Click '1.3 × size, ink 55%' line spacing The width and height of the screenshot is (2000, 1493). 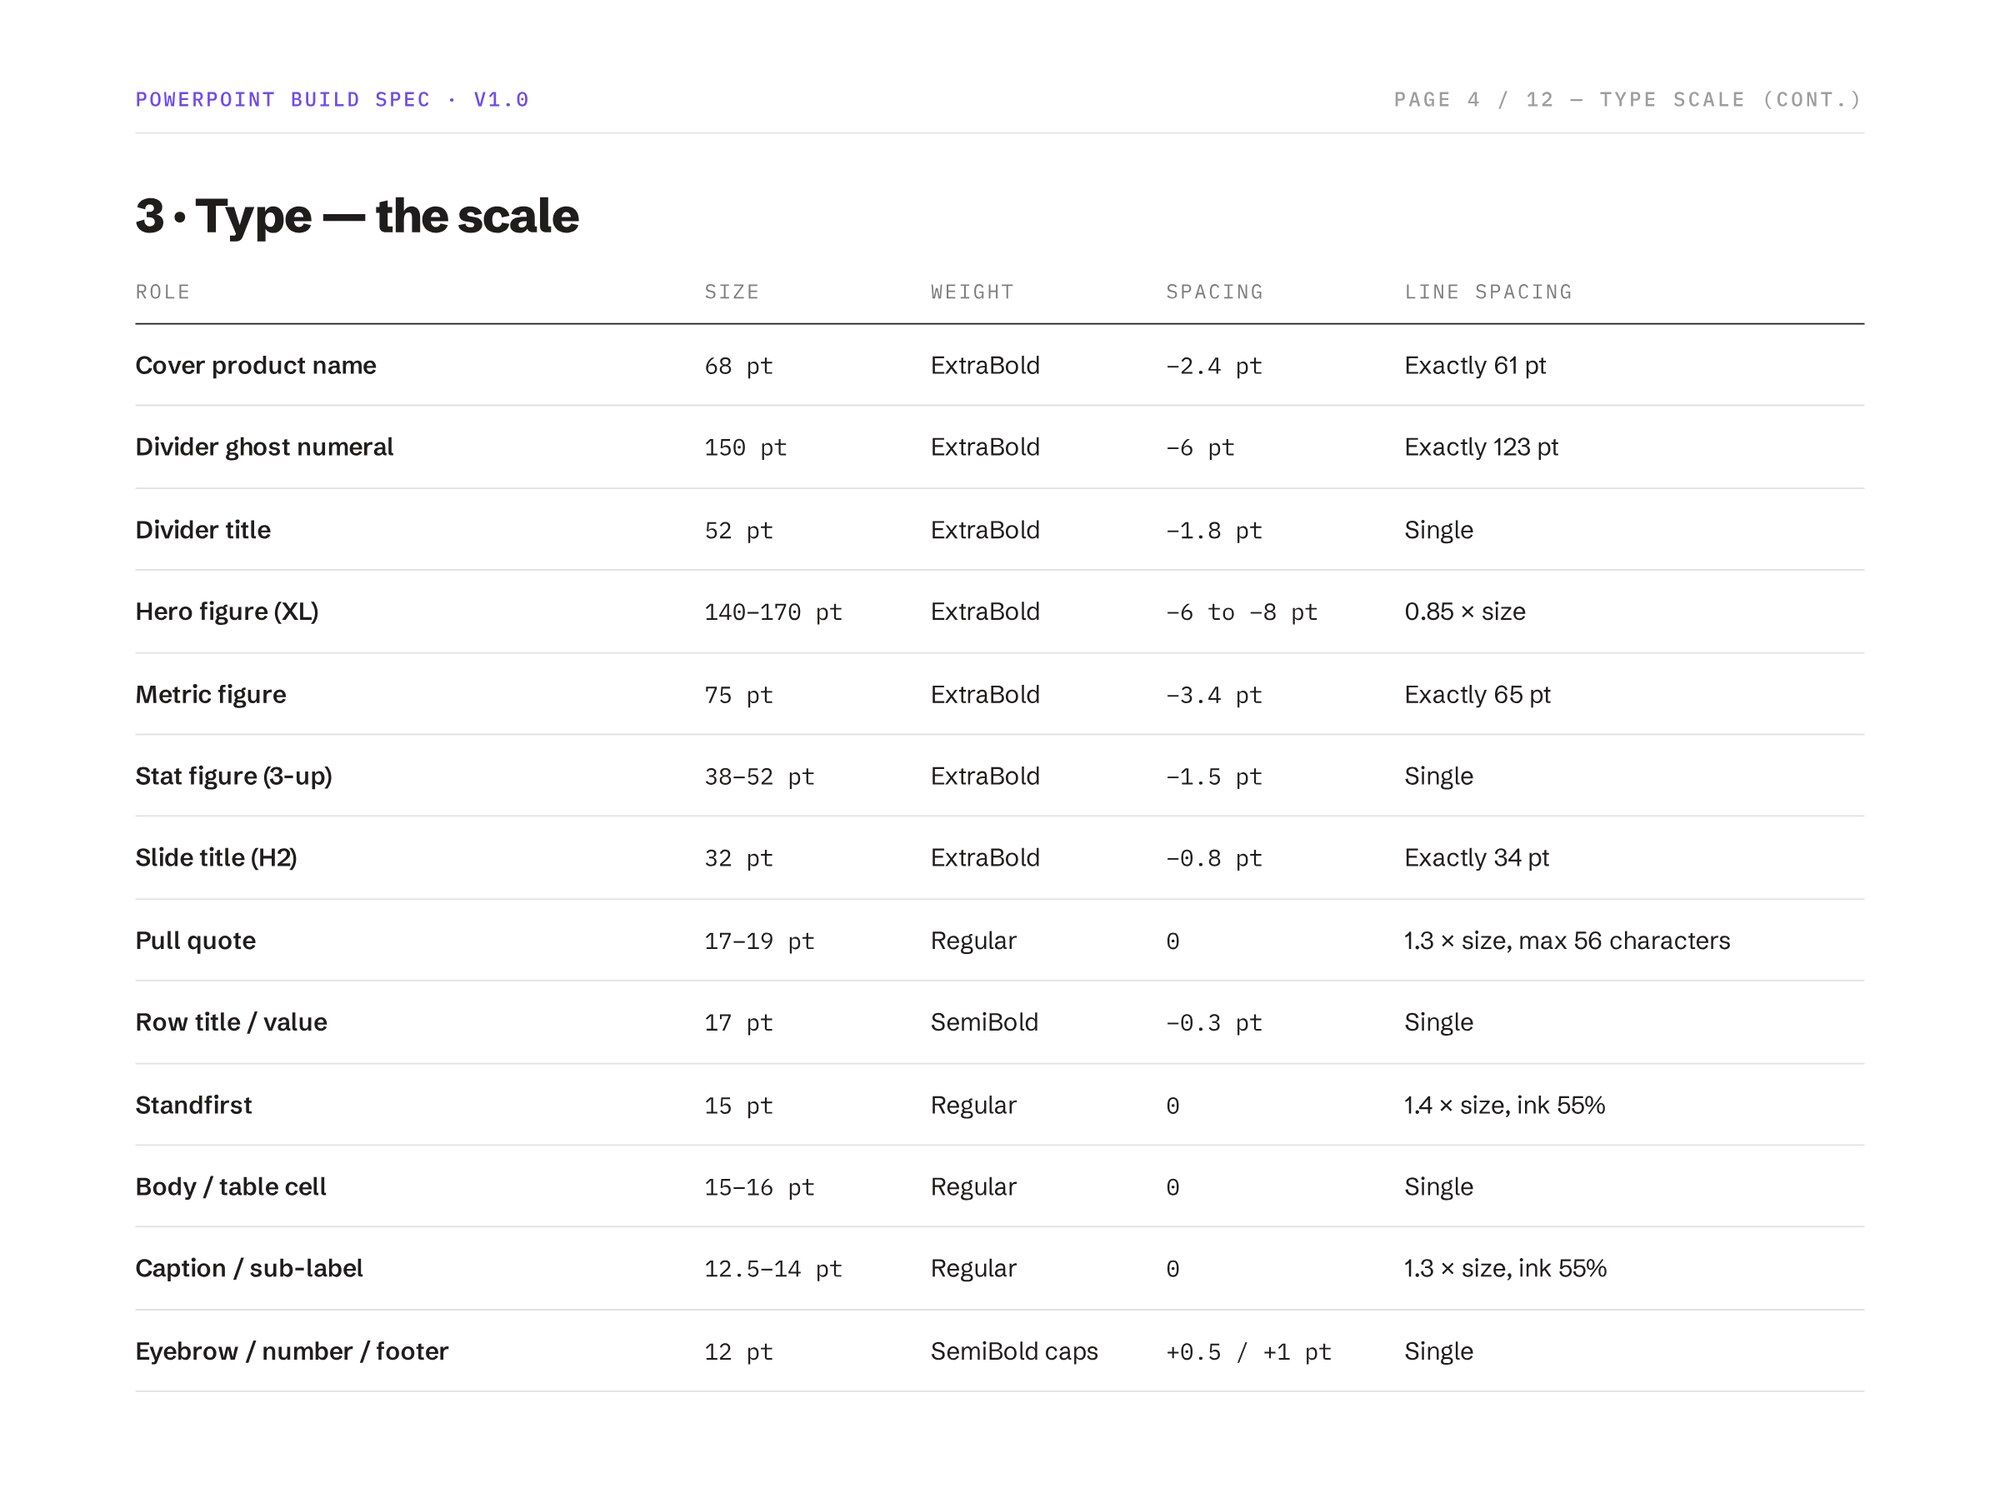click(x=1505, y=1269)
